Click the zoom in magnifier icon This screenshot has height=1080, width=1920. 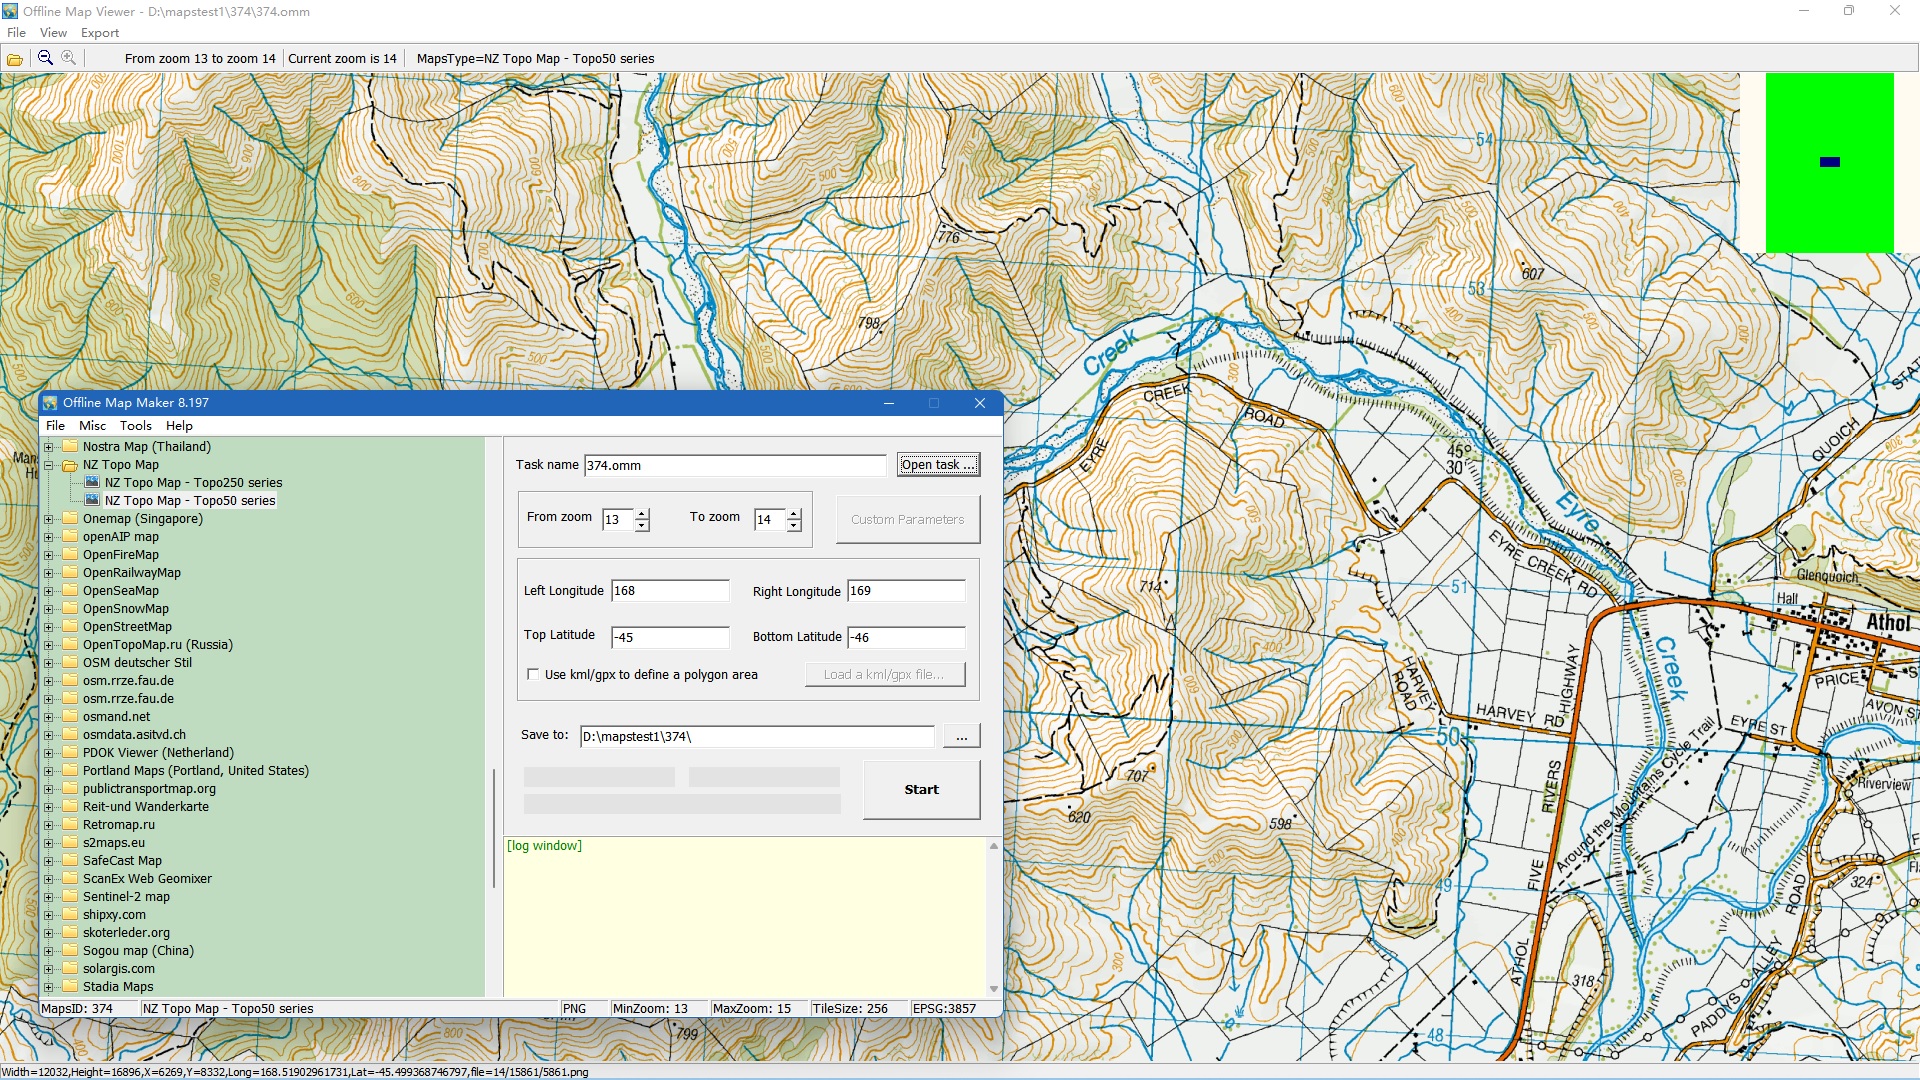click(x=68, y=58)
